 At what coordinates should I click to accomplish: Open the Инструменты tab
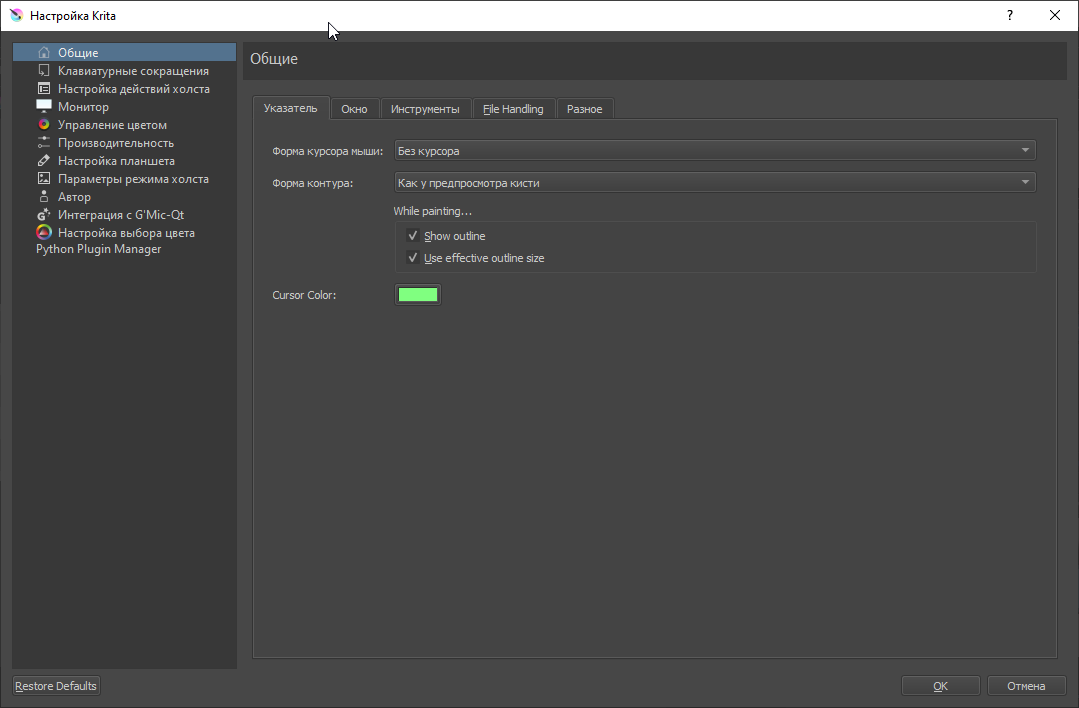pyautogui.click(x=425, y=109)
